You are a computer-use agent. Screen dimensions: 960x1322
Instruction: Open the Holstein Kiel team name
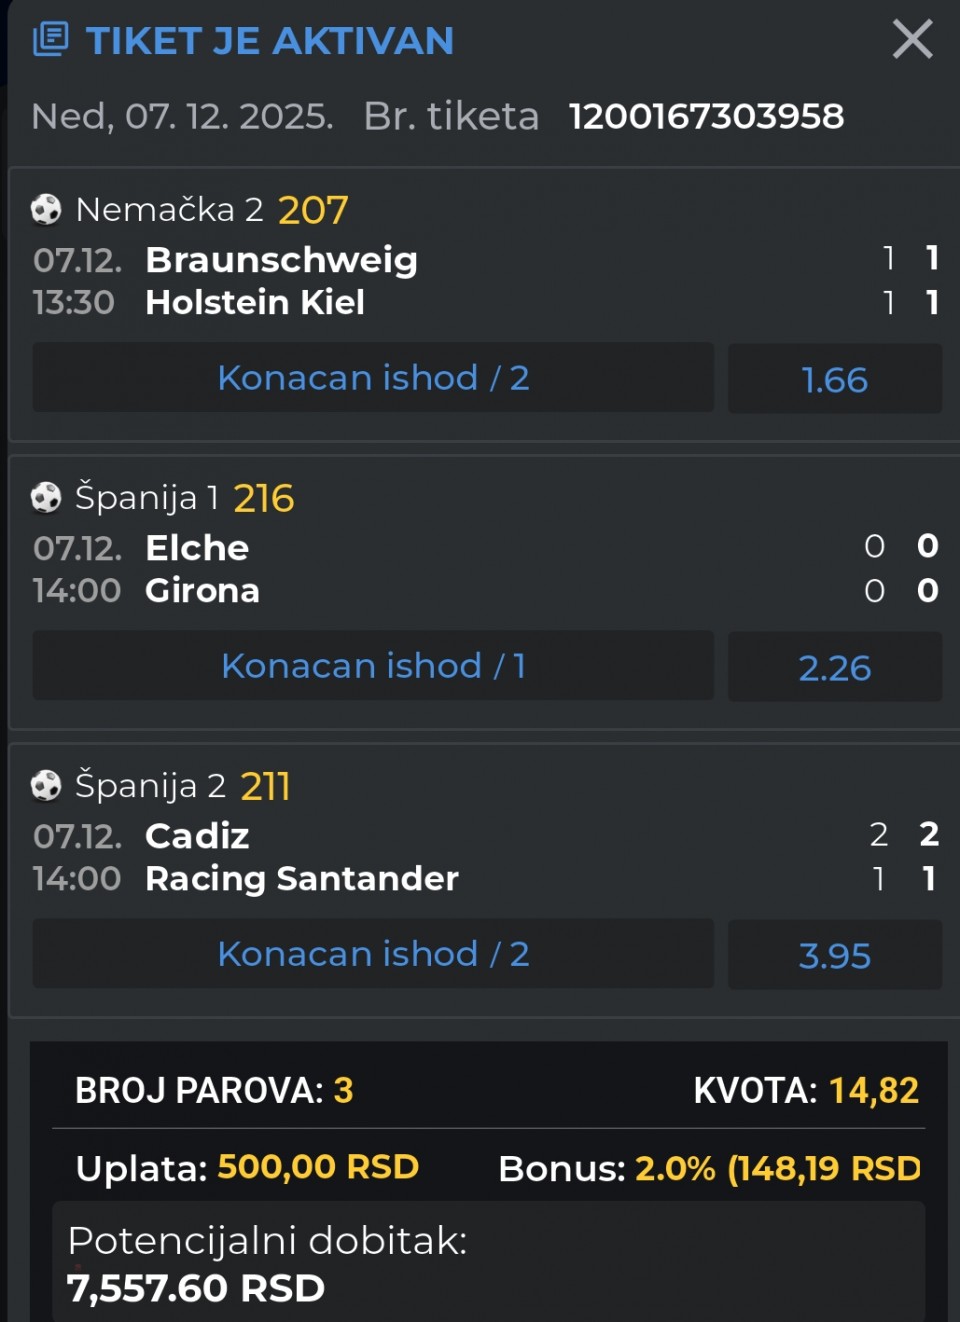255,302
